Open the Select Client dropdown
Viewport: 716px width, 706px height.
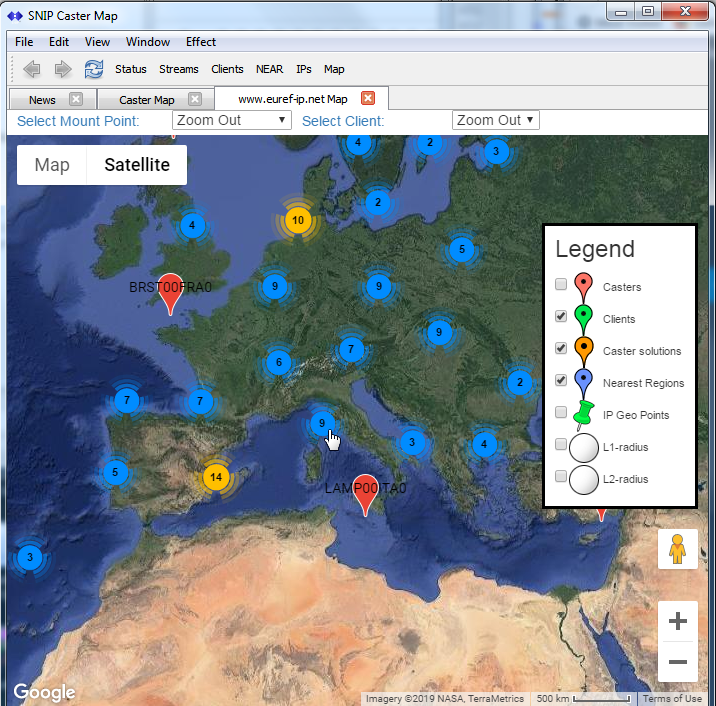click(495, 120)
